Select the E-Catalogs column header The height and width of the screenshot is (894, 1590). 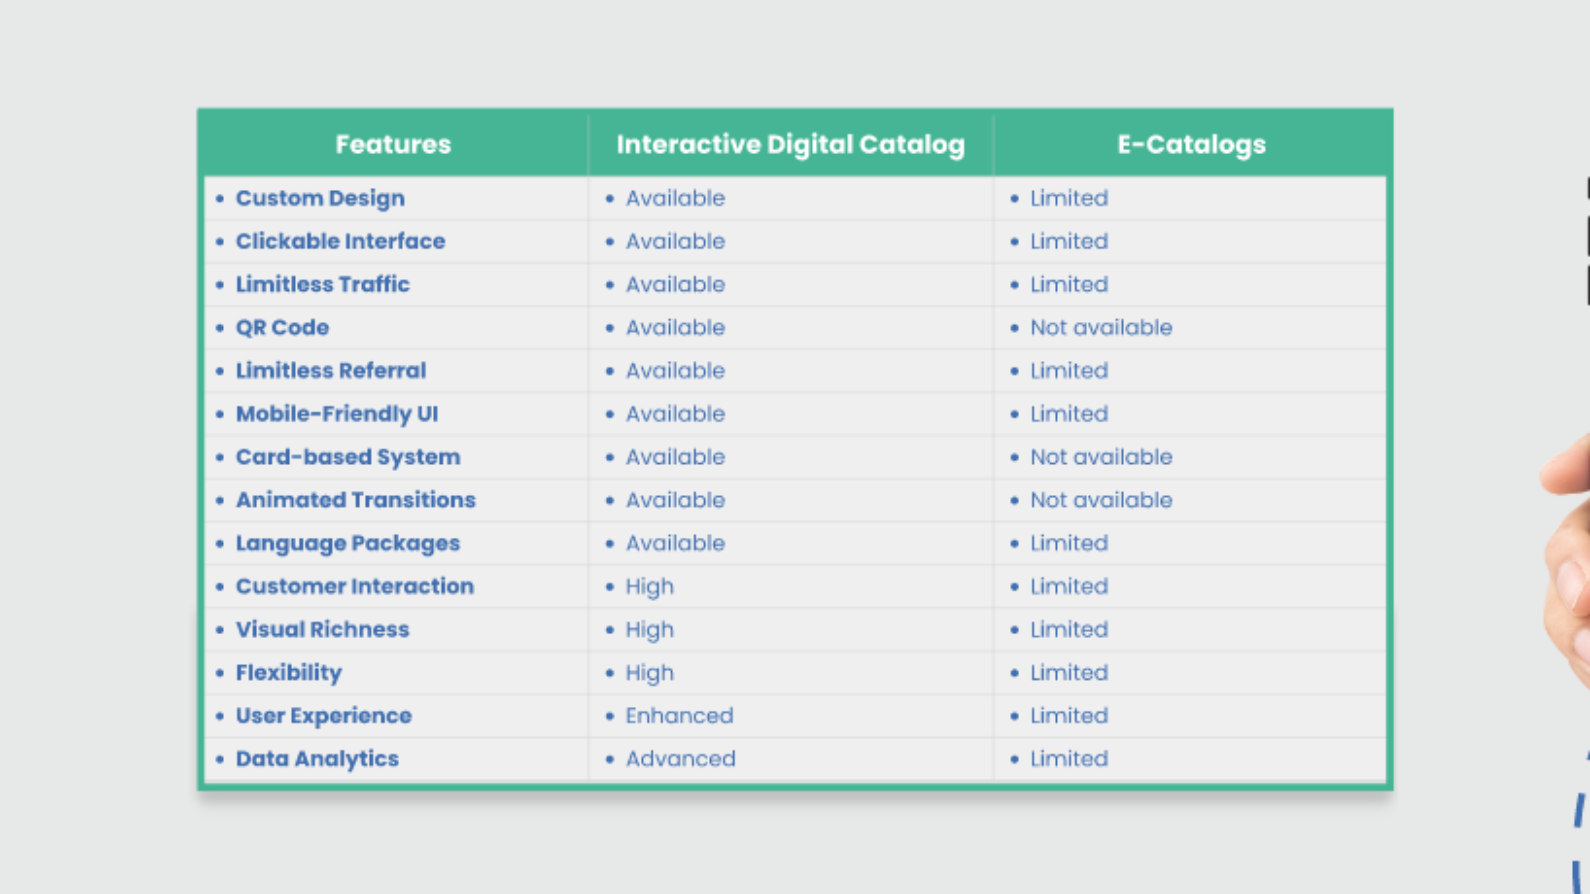1190,145
